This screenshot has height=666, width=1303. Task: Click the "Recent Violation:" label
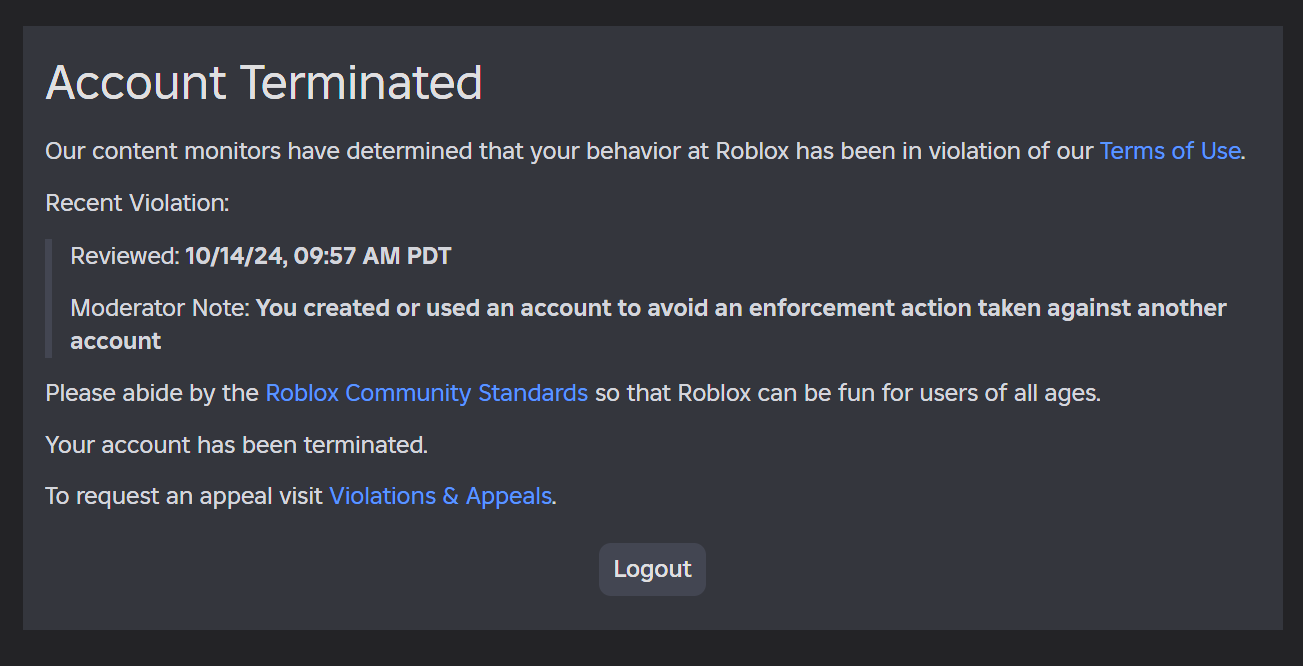137,203
